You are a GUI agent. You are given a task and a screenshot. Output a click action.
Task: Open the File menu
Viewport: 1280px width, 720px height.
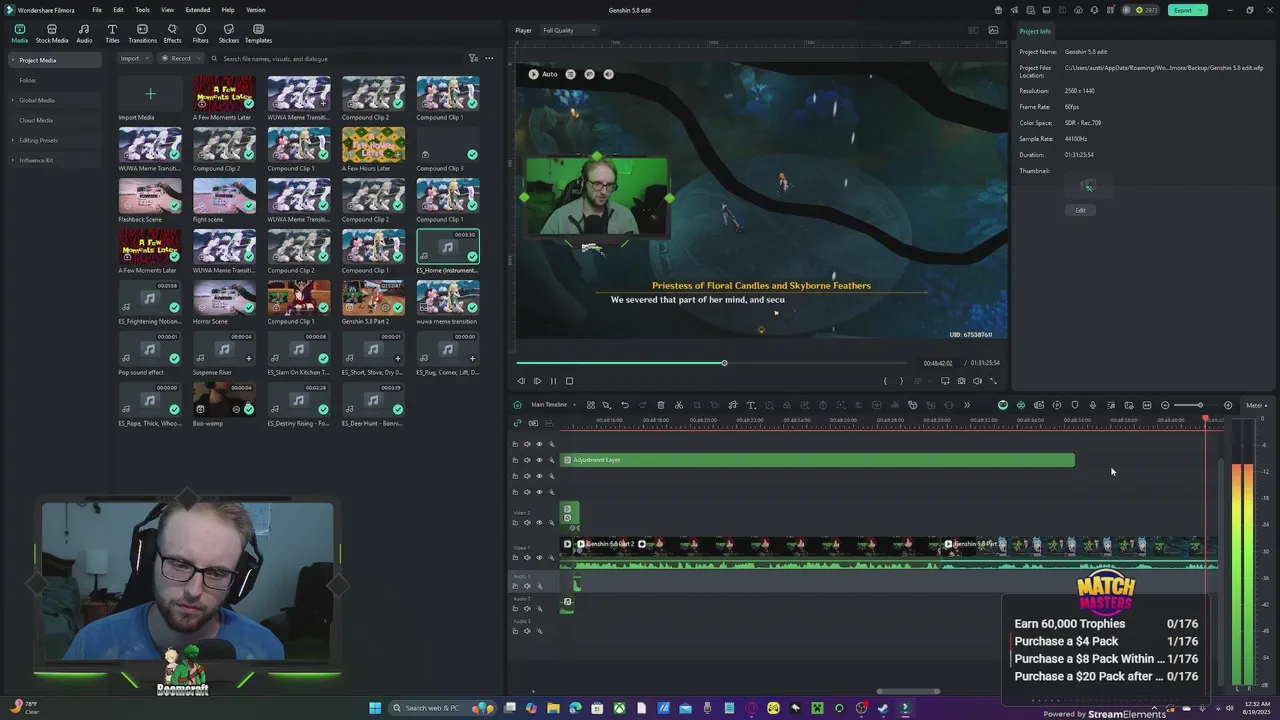[96, 10]
